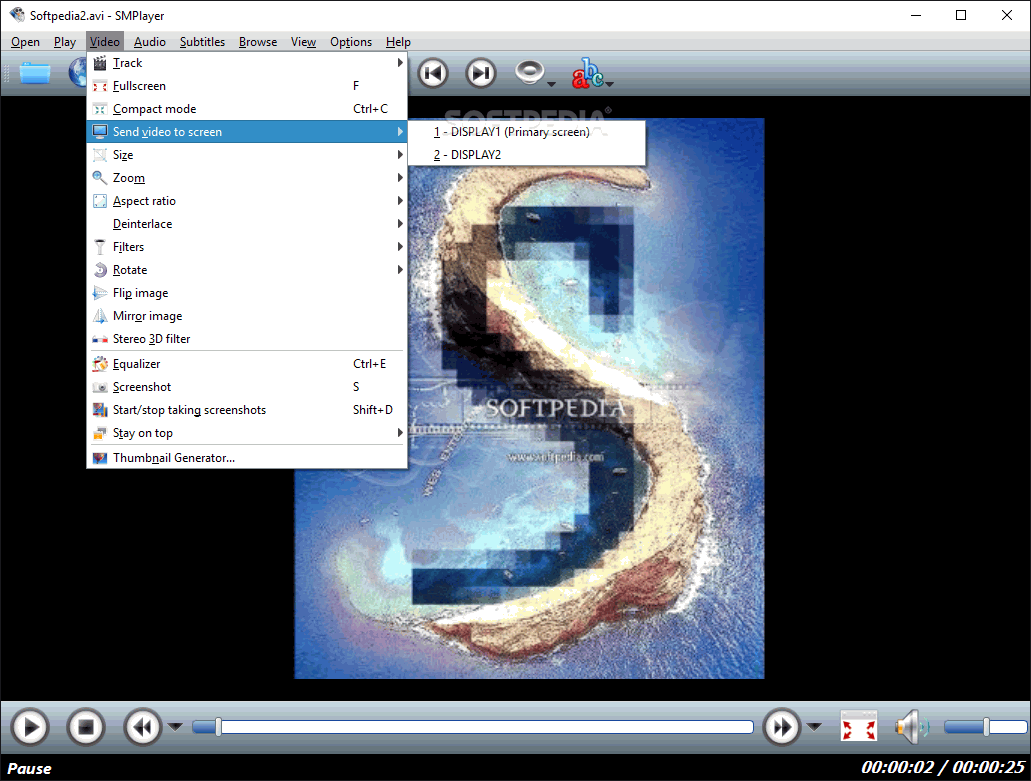
Task: Click the Zoom magnifier icon
Action: 100,178
